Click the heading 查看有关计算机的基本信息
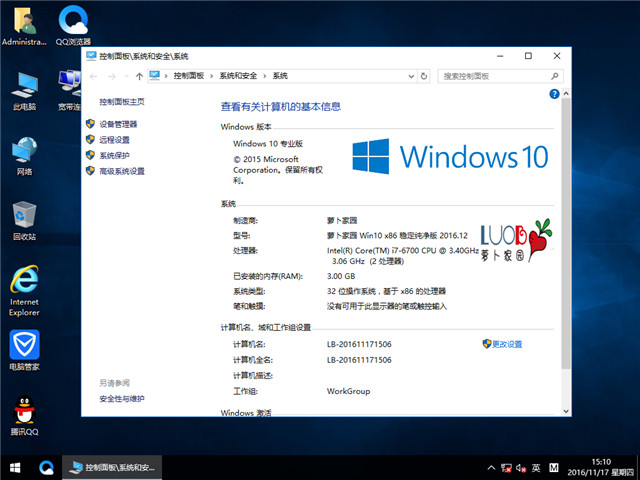 pyautogui.click(x=281, y=107)
